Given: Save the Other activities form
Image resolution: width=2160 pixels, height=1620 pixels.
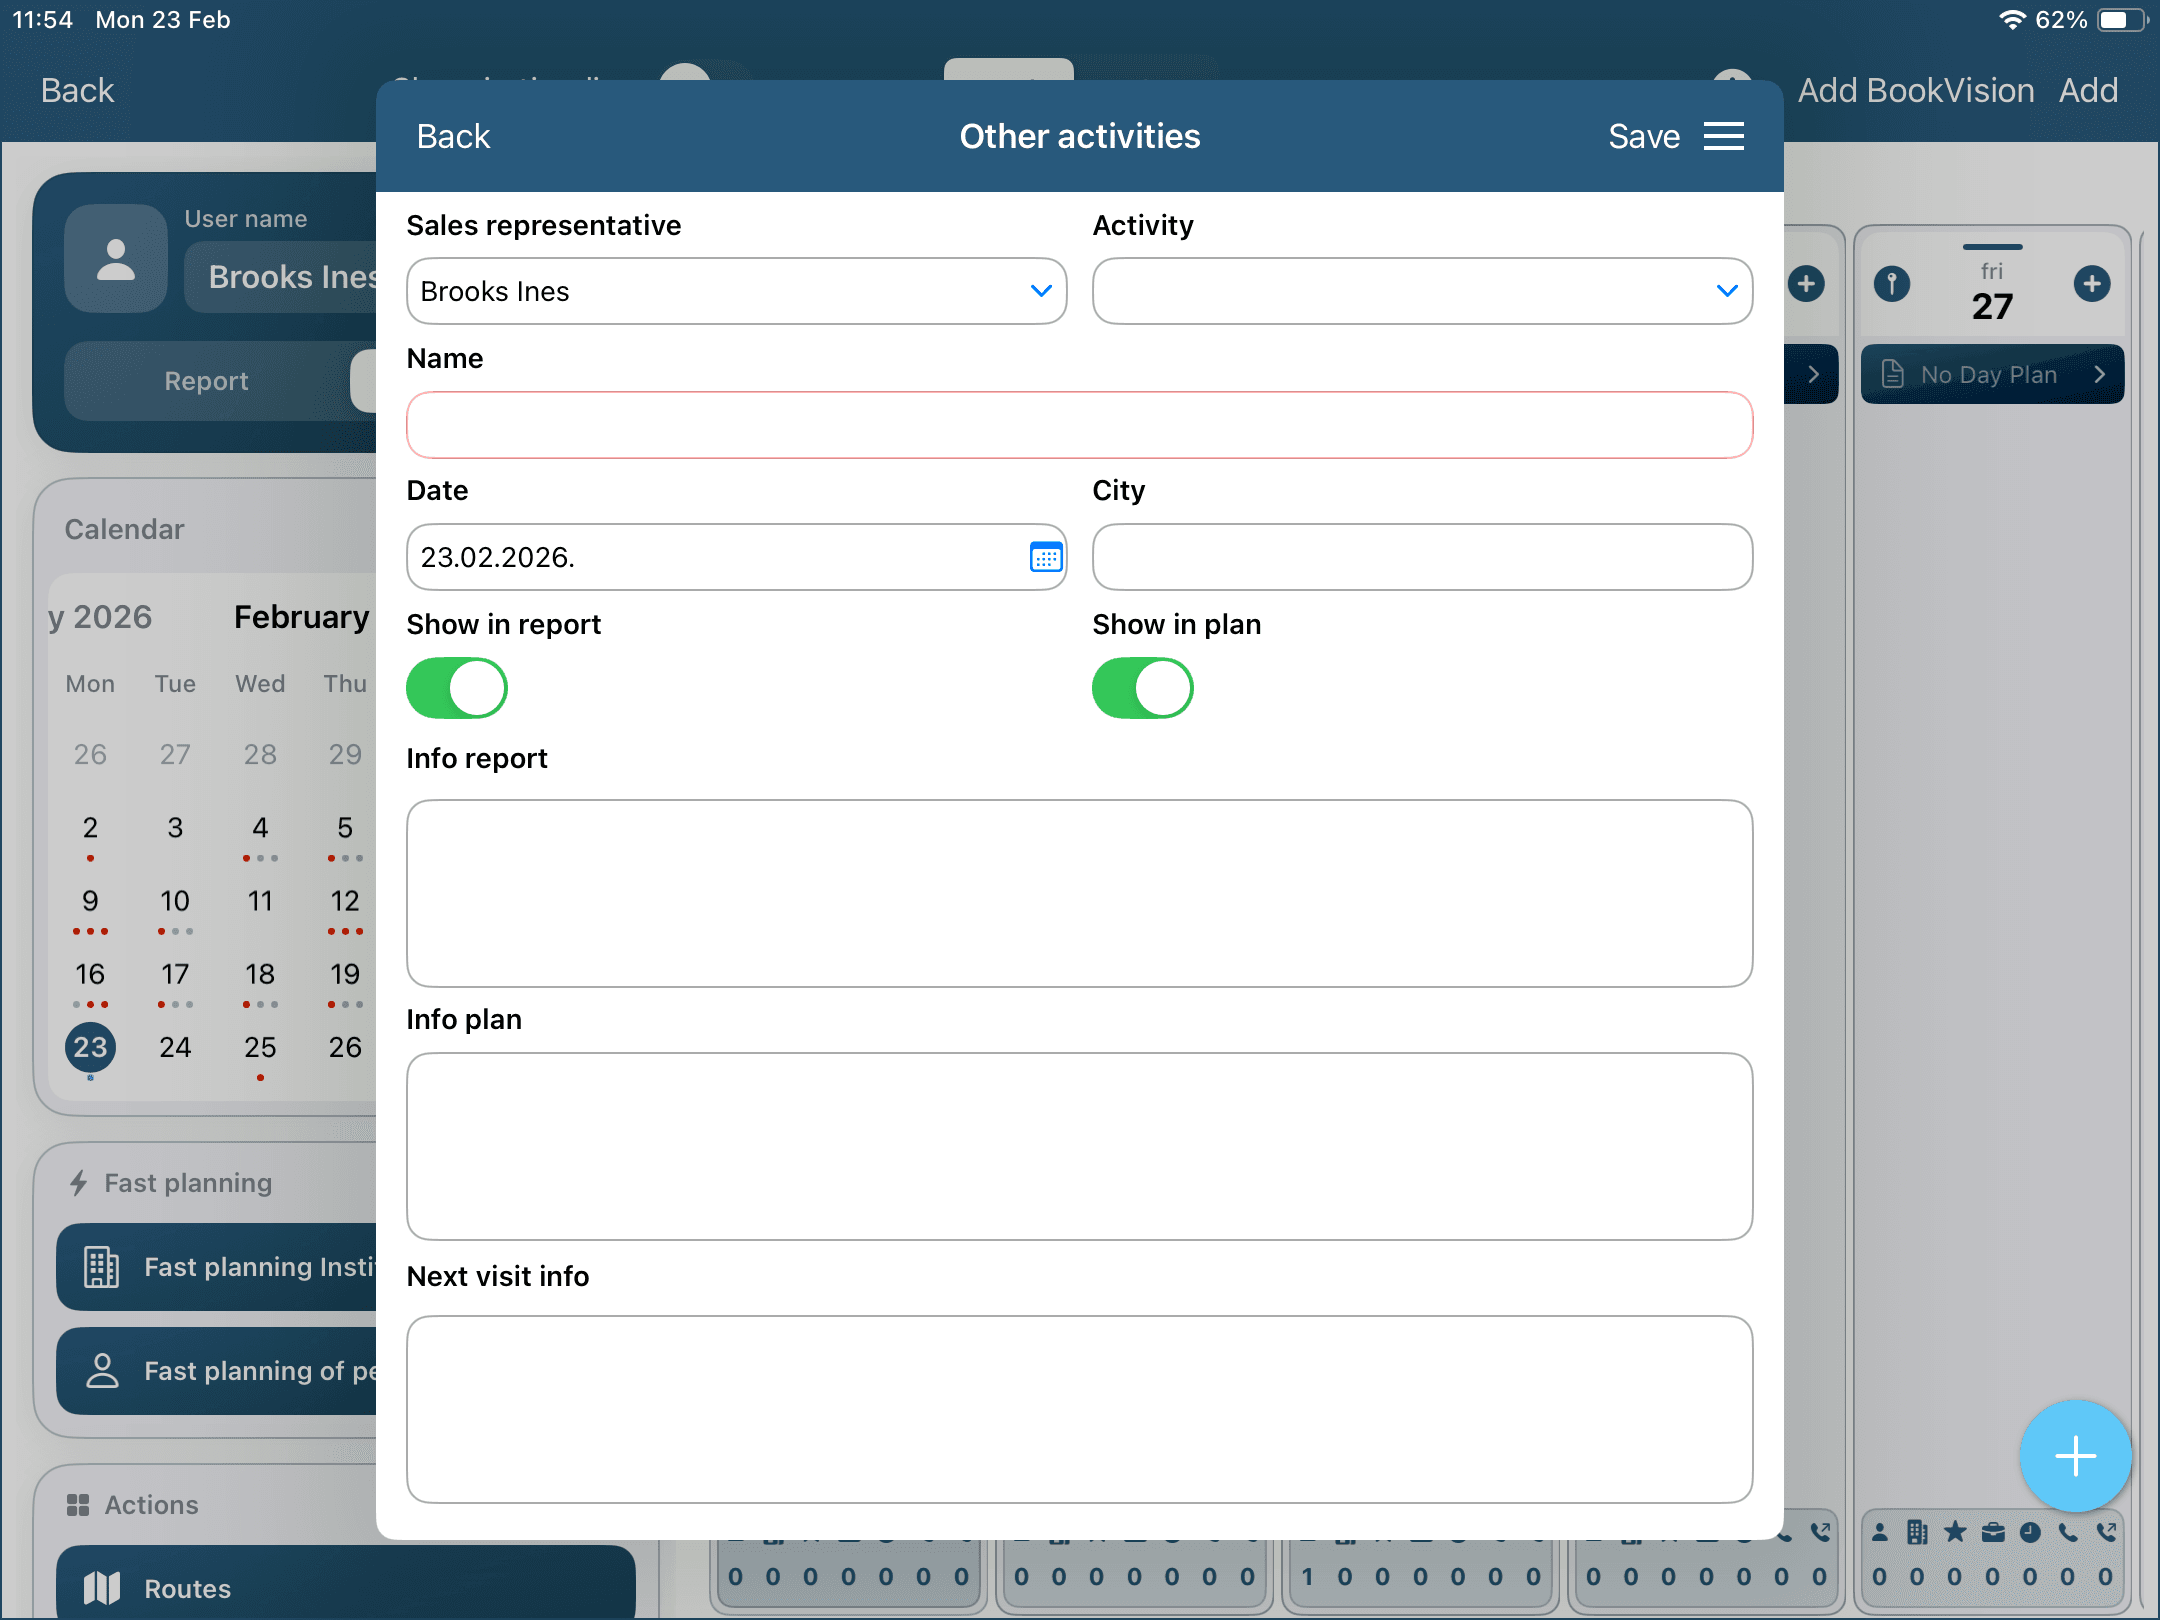Looking at the screenshot, I should coord(1643,136).
